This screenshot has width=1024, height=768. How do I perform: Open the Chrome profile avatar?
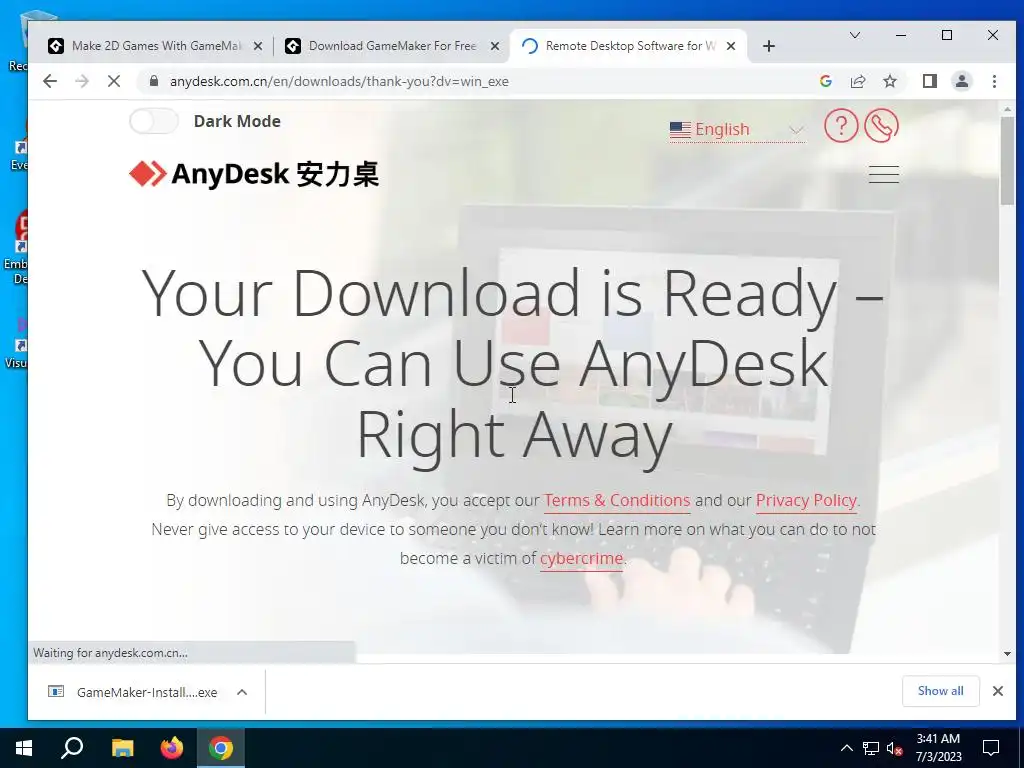961,81
